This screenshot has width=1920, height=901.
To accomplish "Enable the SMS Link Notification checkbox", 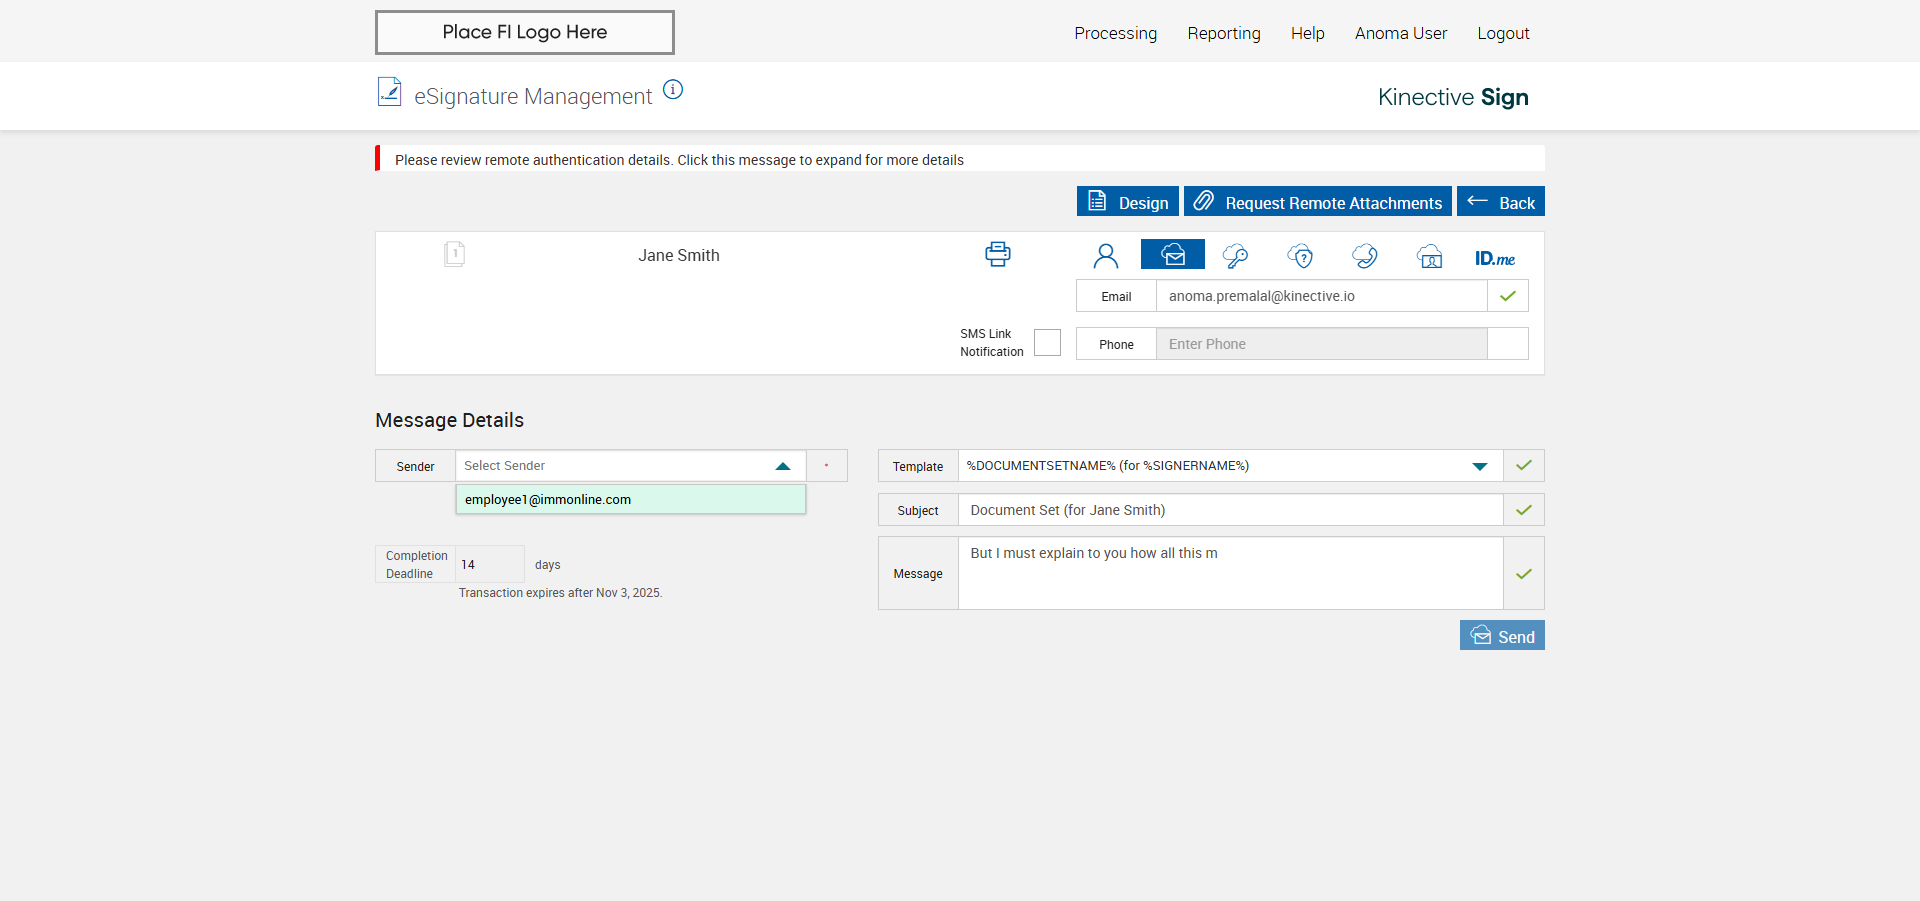I will pos(1047,342).
